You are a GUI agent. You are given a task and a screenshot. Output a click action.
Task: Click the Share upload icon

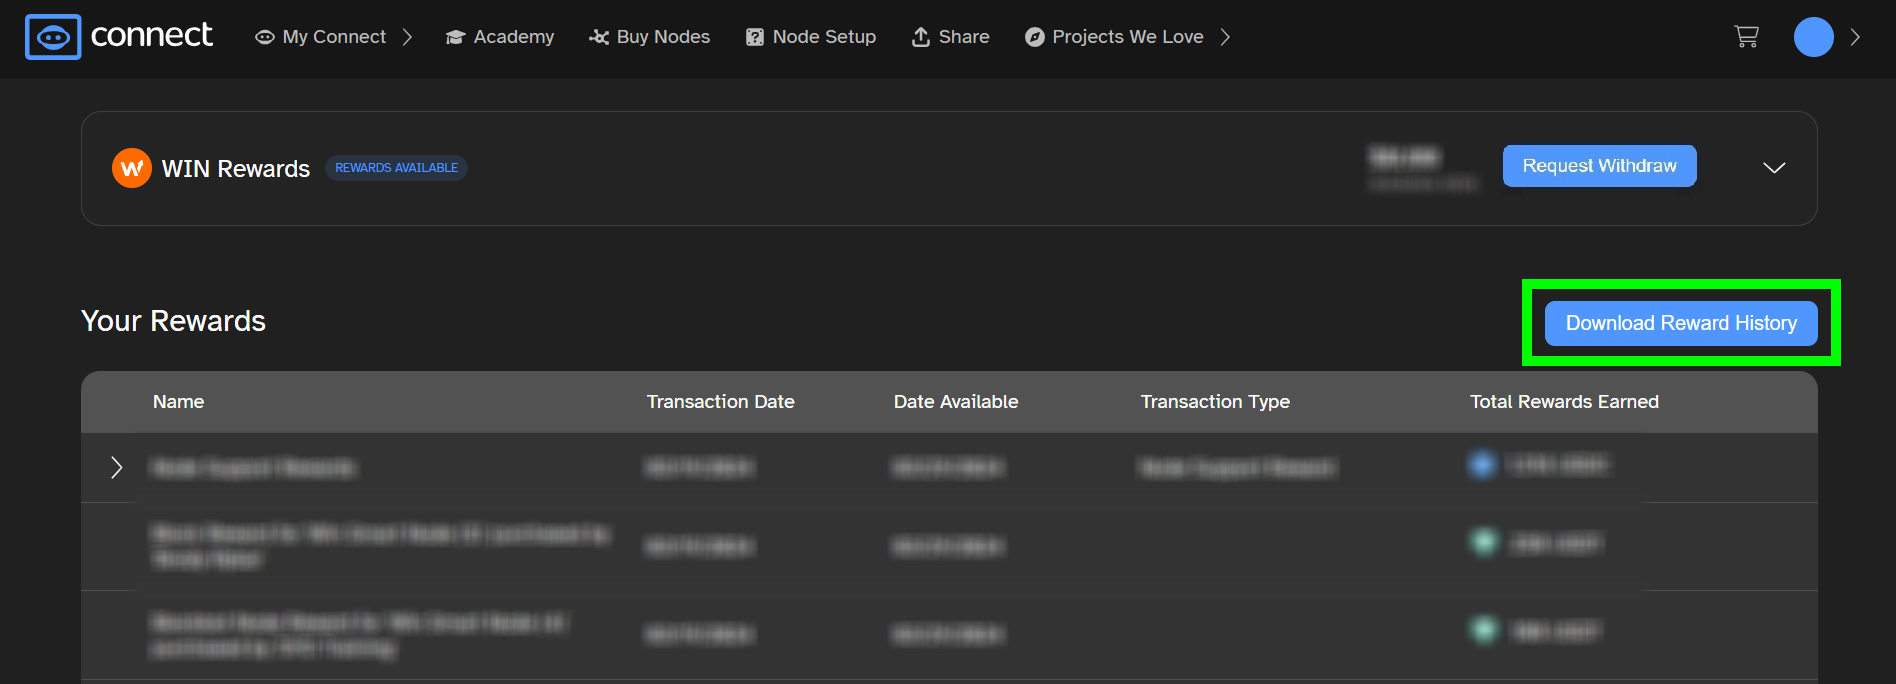tap(921, 37)
